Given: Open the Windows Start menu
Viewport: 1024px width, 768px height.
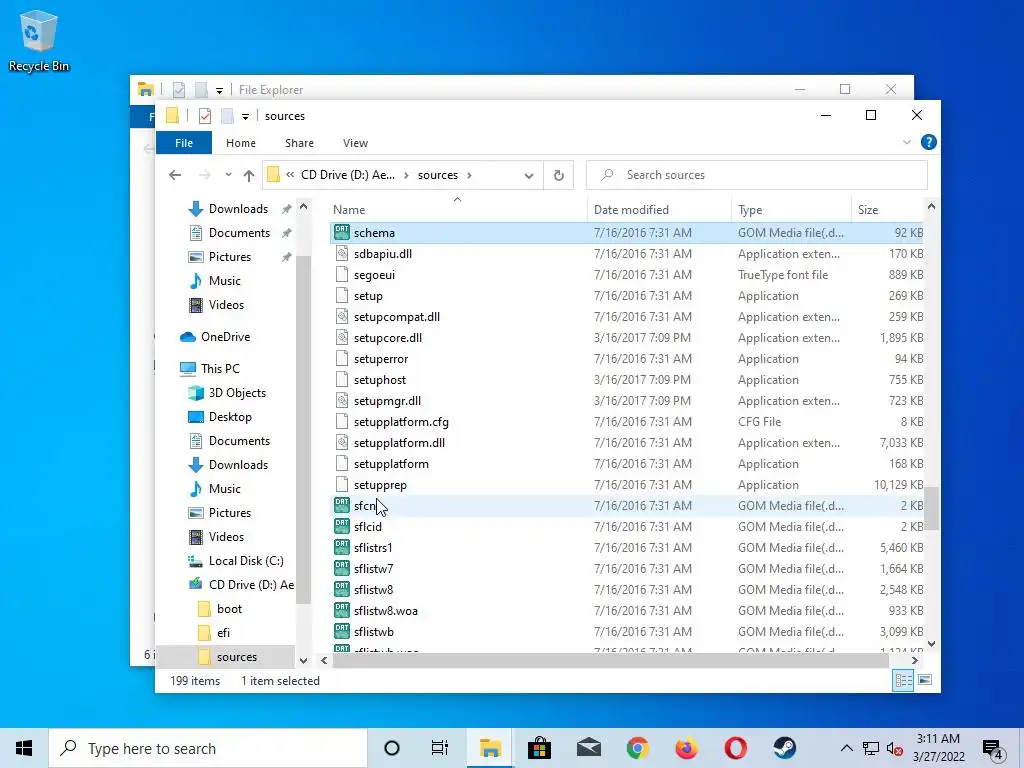Looking at the screenshot, I should 24,748.
